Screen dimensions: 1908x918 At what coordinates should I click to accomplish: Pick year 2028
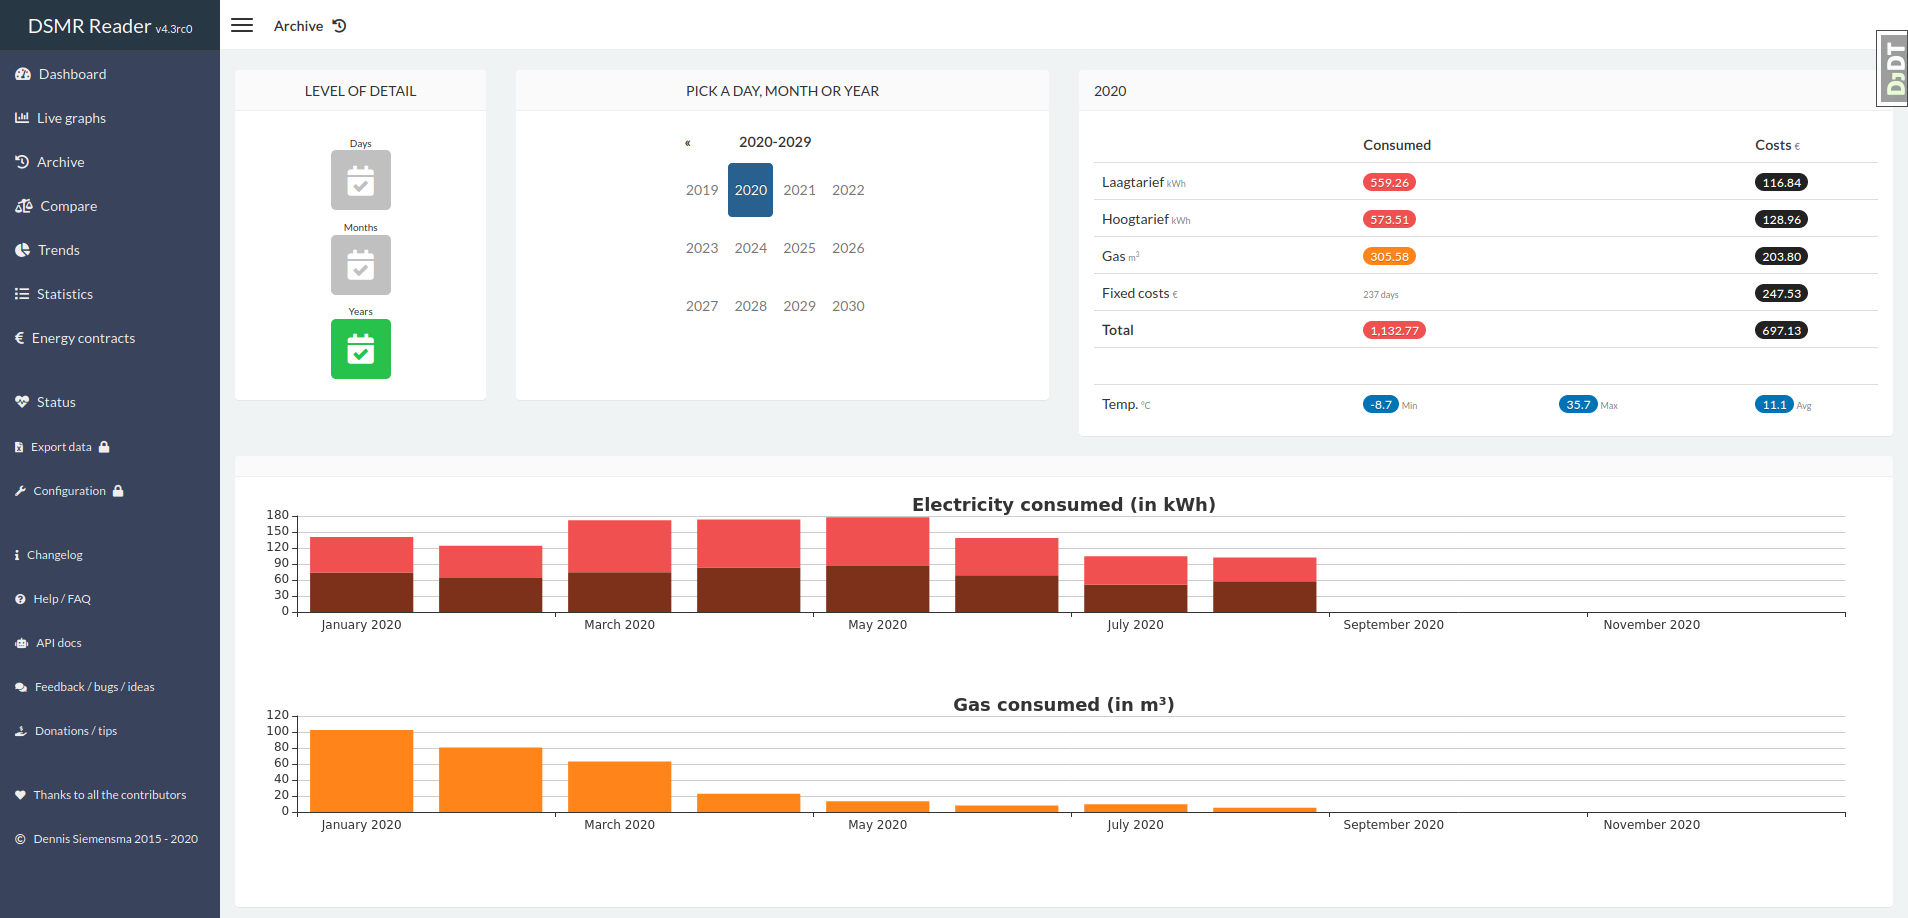[751, 306]
